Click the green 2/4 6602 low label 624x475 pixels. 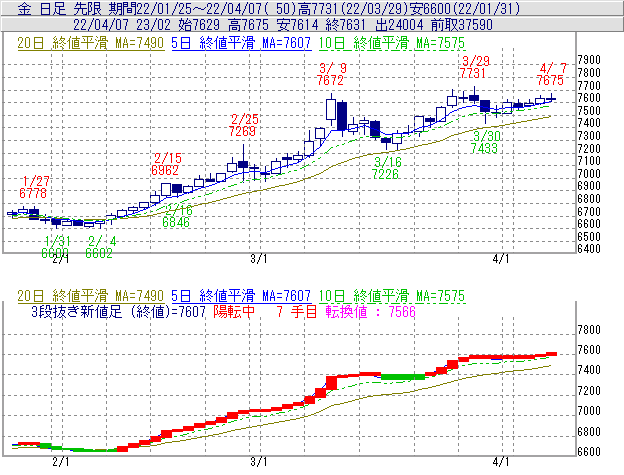point(100,247)
